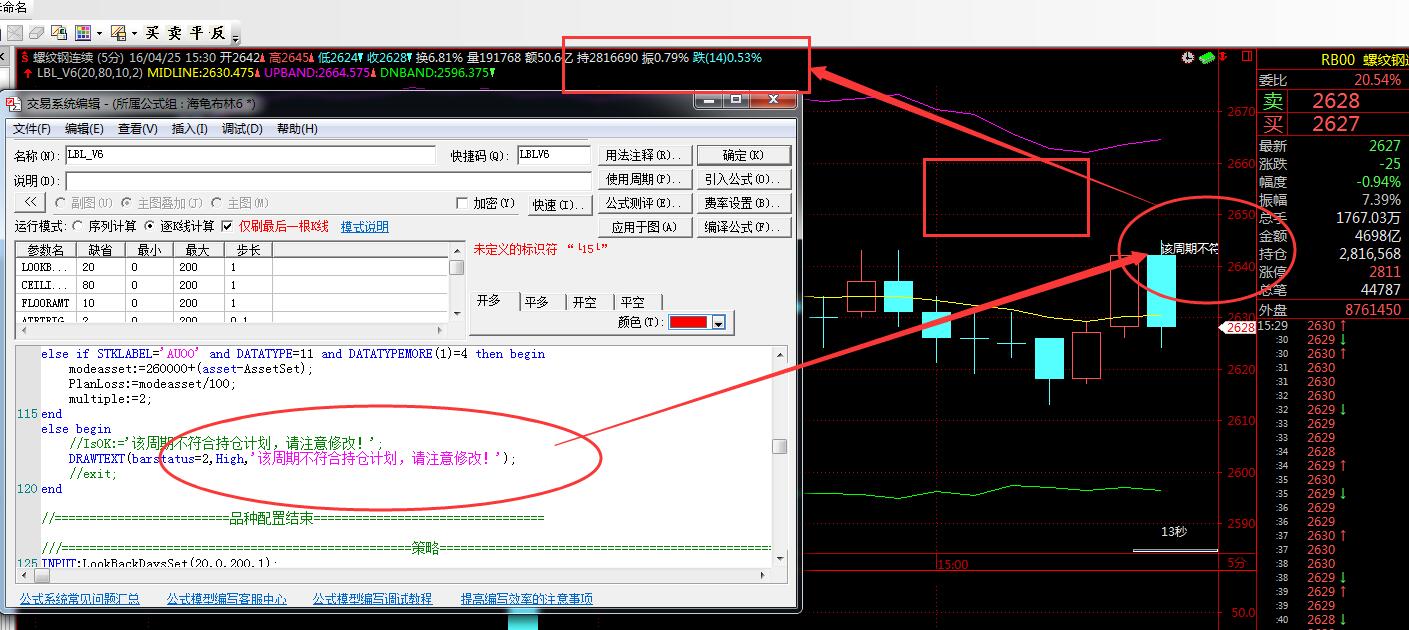Click the colored grid palette toolbar icon

click(x=83, y=33)
